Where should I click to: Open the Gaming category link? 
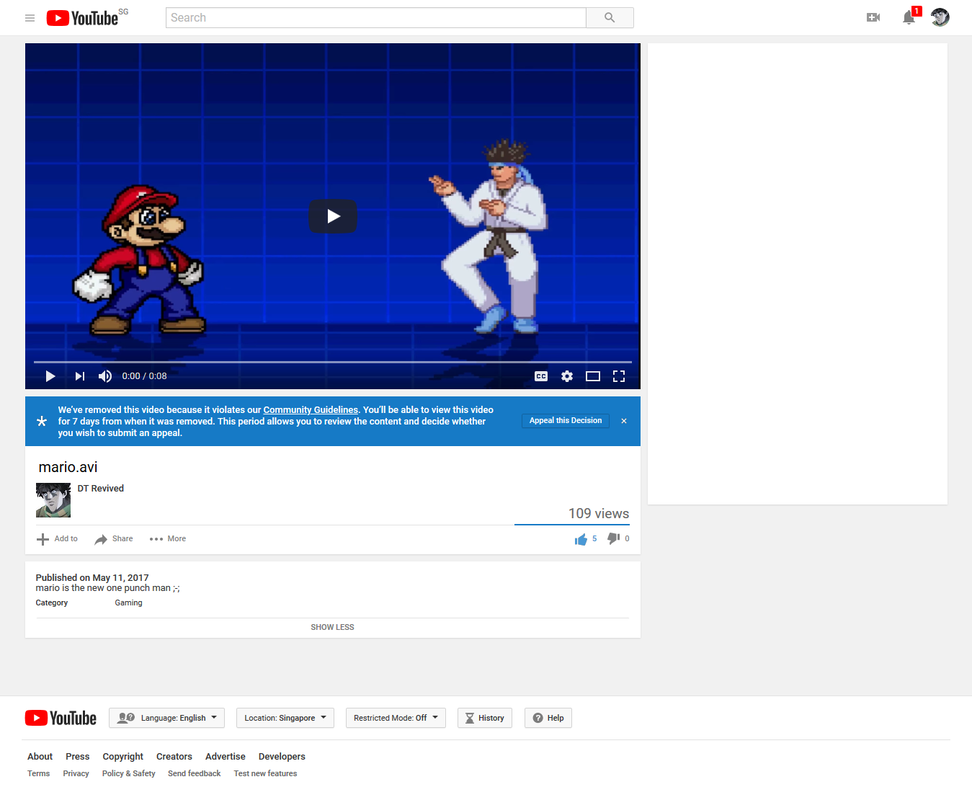coord(128,603)
